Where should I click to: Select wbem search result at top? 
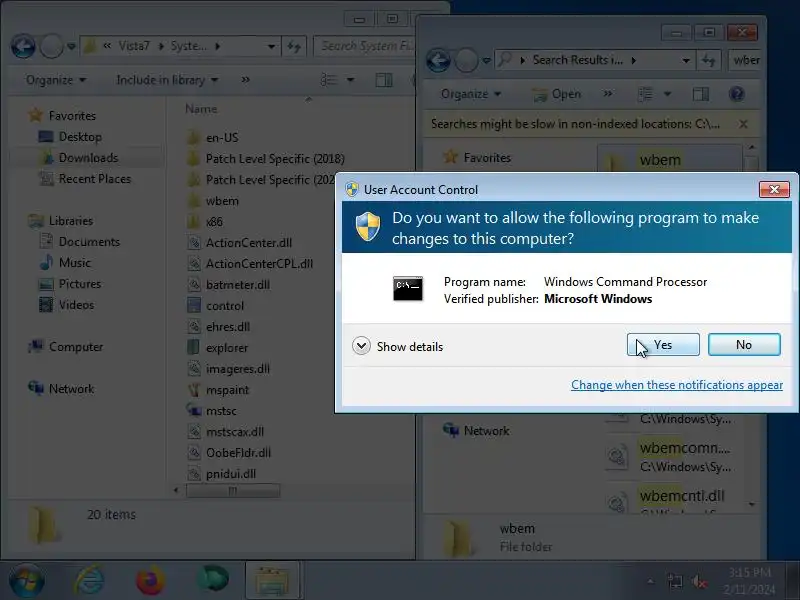(669, 160)
